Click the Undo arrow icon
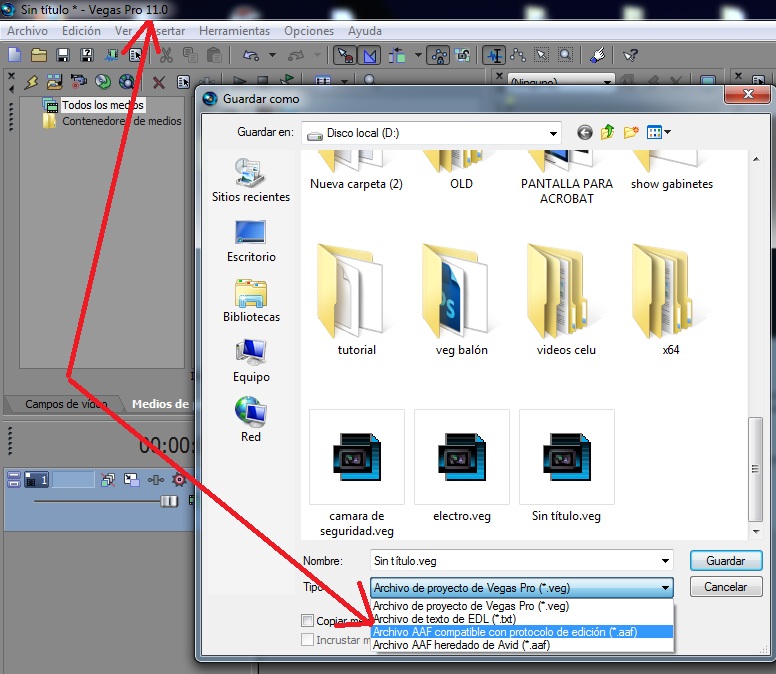This screenshot has width=776, height=674. (x=251, y=55)
